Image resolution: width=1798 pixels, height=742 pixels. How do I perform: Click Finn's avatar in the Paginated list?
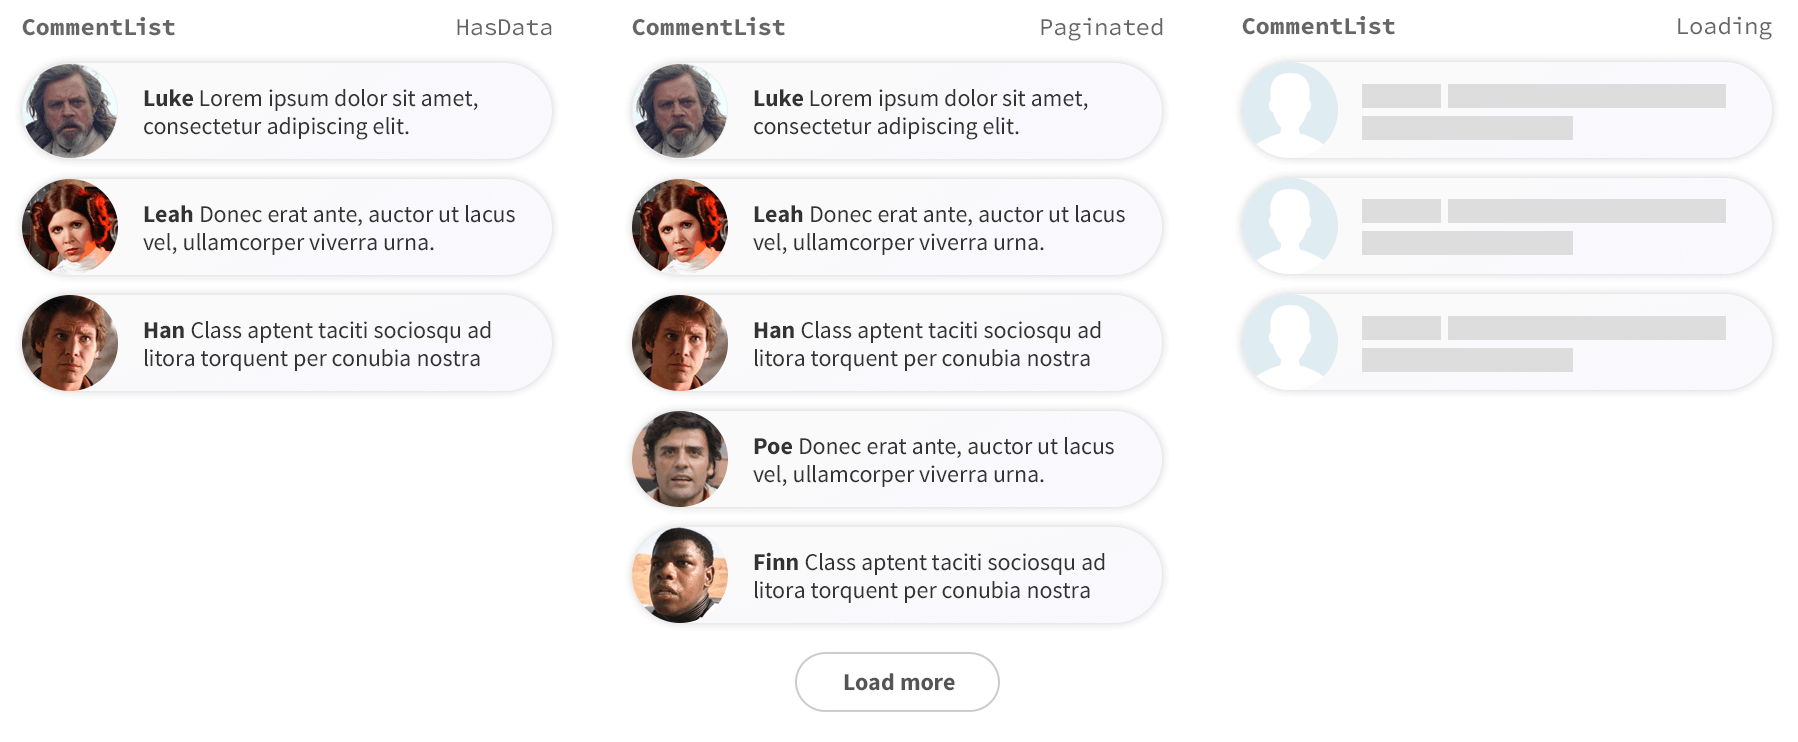coord(679,574)
